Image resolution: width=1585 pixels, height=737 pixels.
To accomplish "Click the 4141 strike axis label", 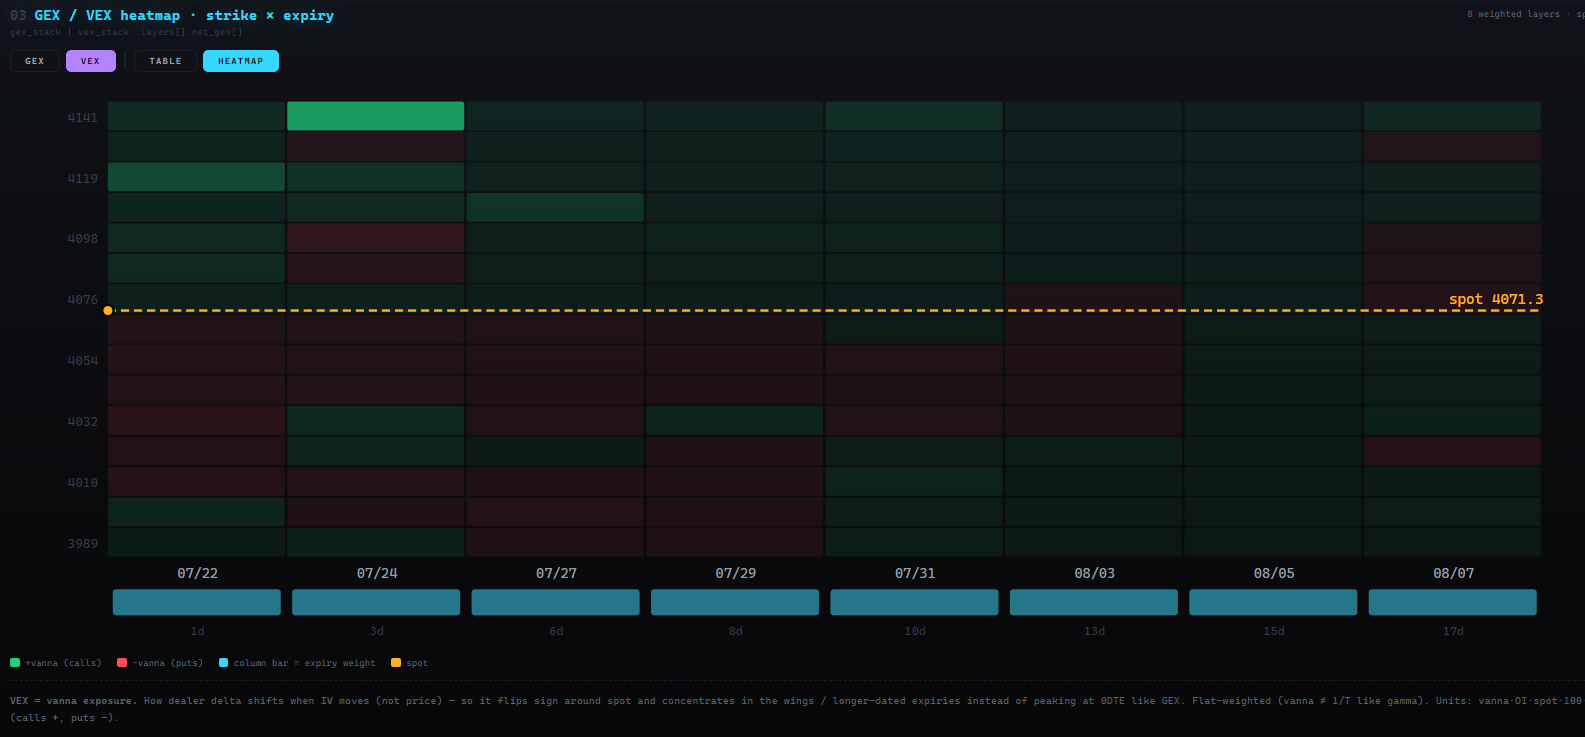I will pyautogui.click(x=83, y=117).
